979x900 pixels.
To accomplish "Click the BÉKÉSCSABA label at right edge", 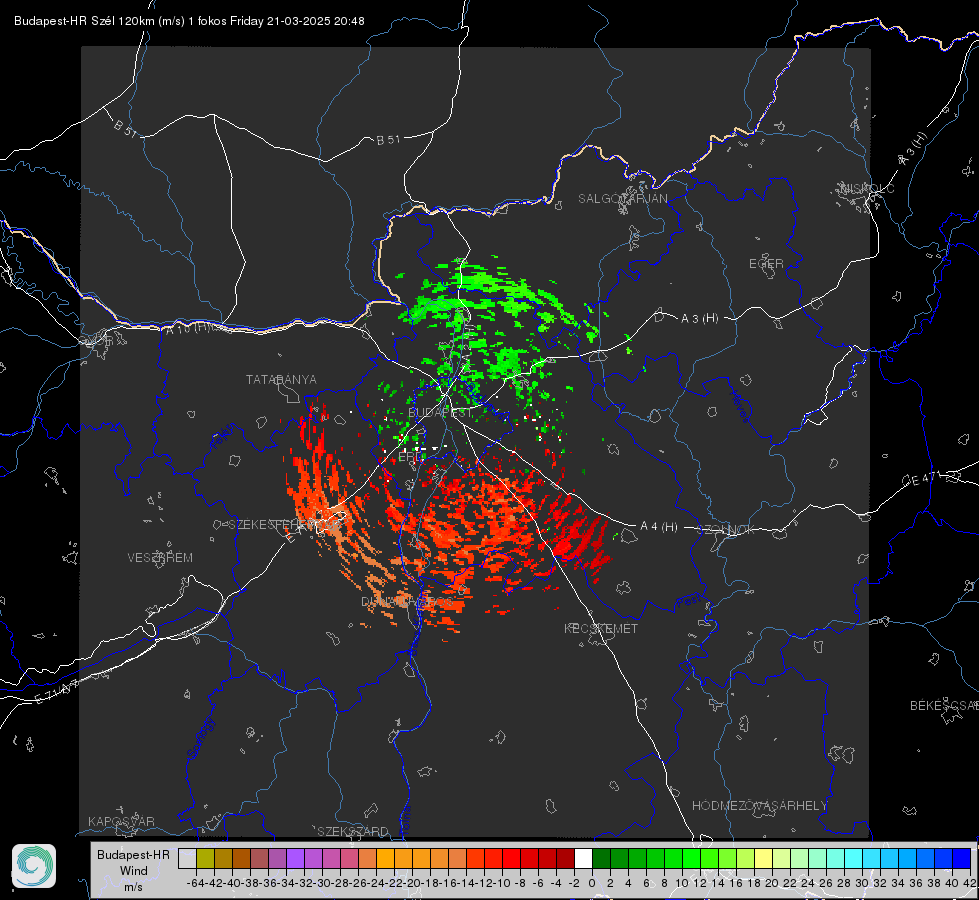I will pos(944,706).
